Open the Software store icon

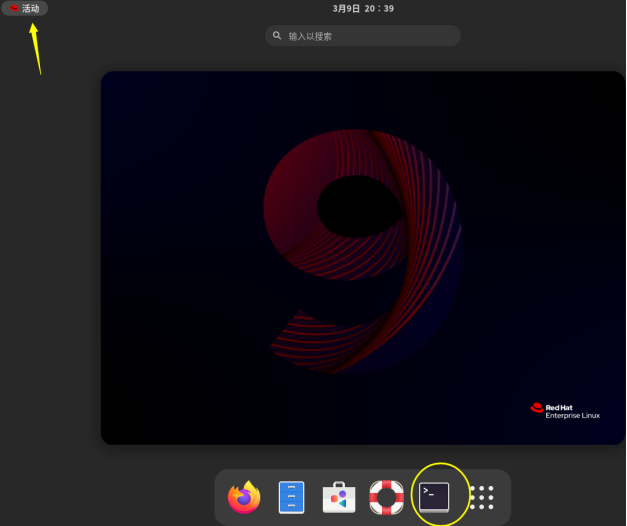tap(339, 497)
